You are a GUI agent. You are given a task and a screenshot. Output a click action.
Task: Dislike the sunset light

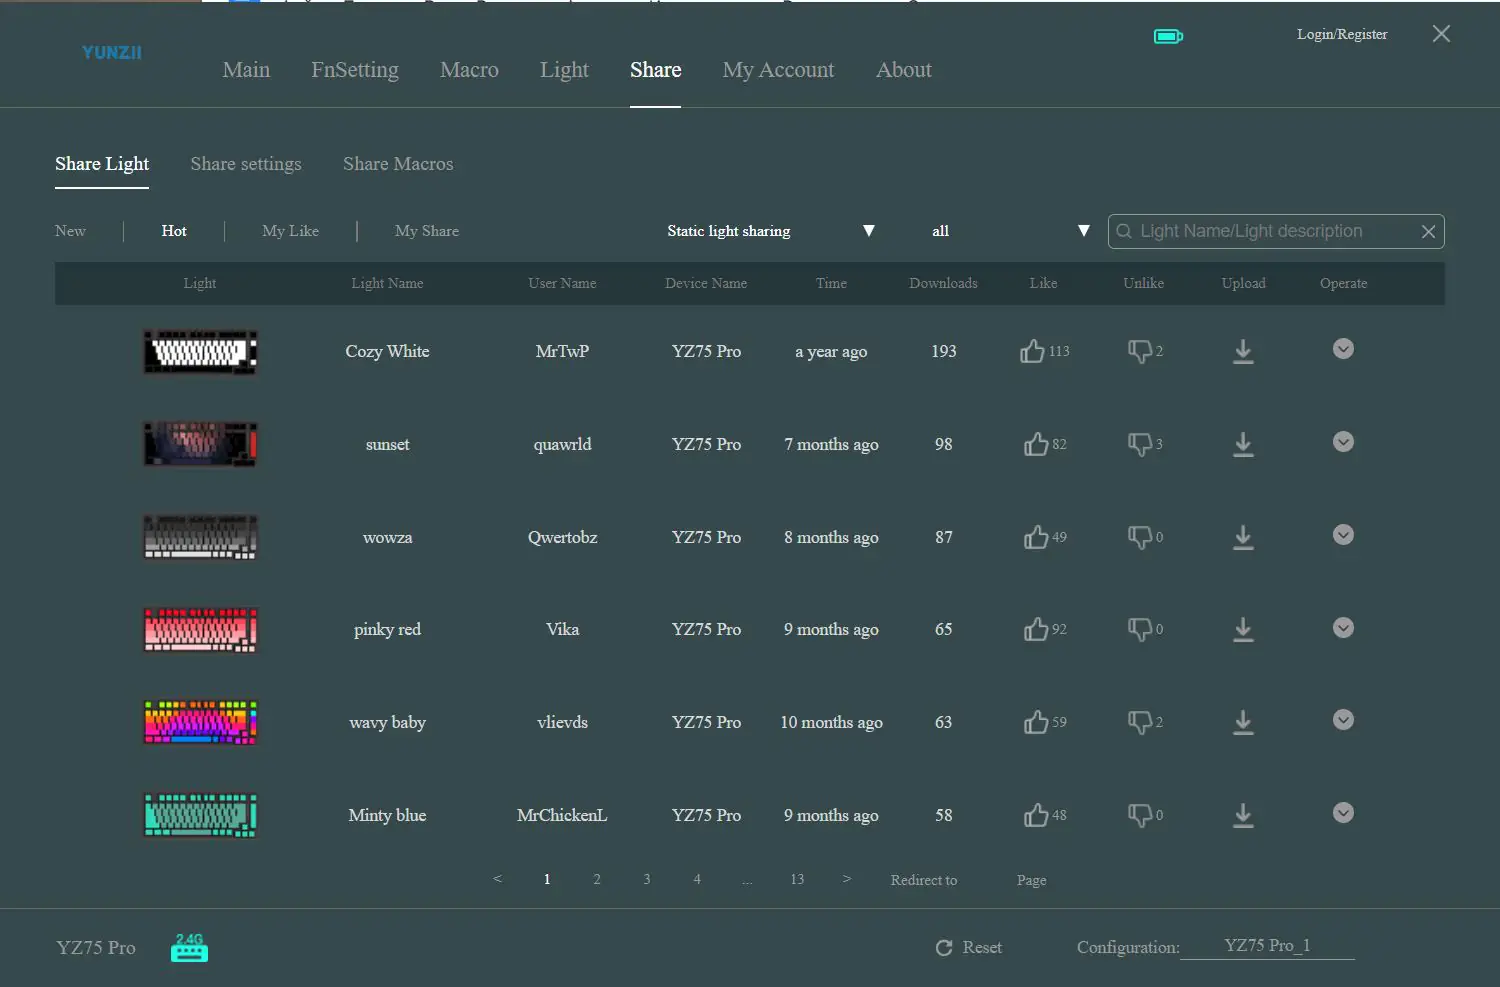pos(1140,444)
